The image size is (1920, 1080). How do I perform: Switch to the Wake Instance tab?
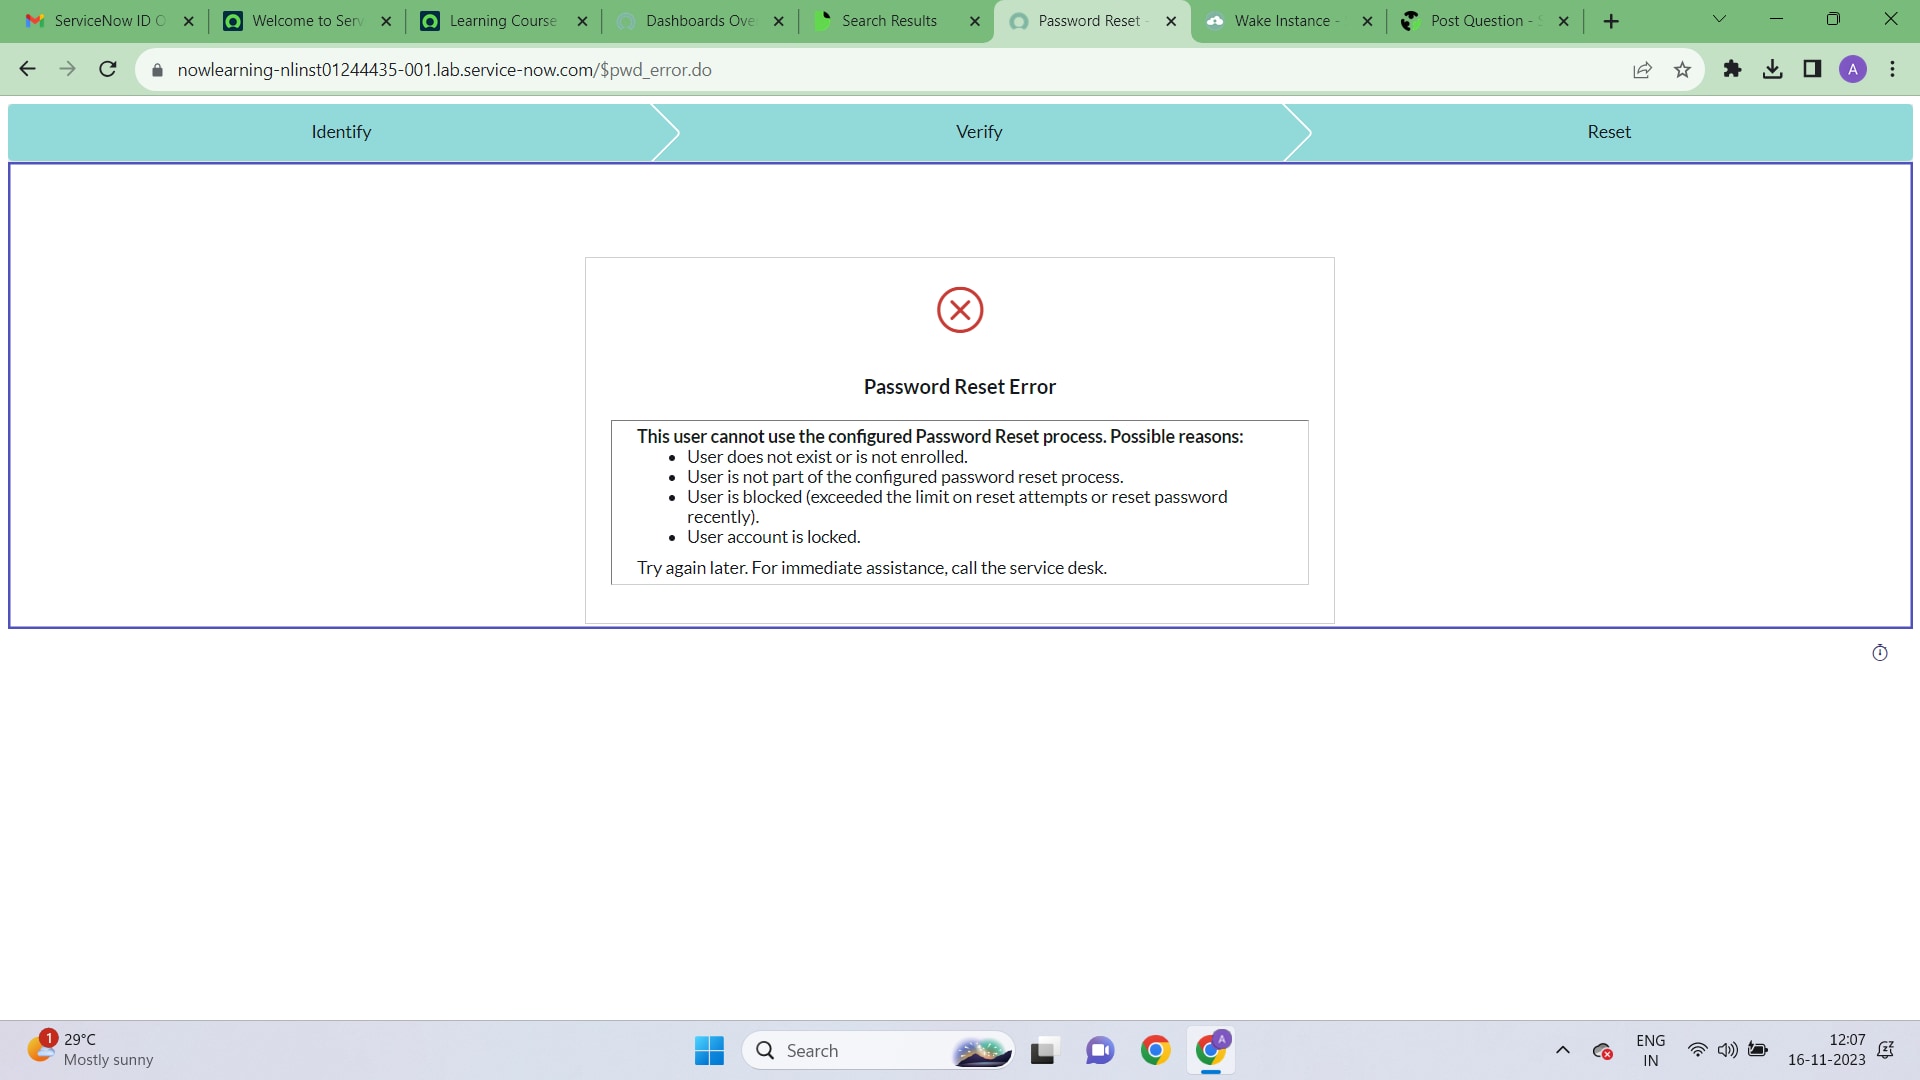click(1280, 20)
